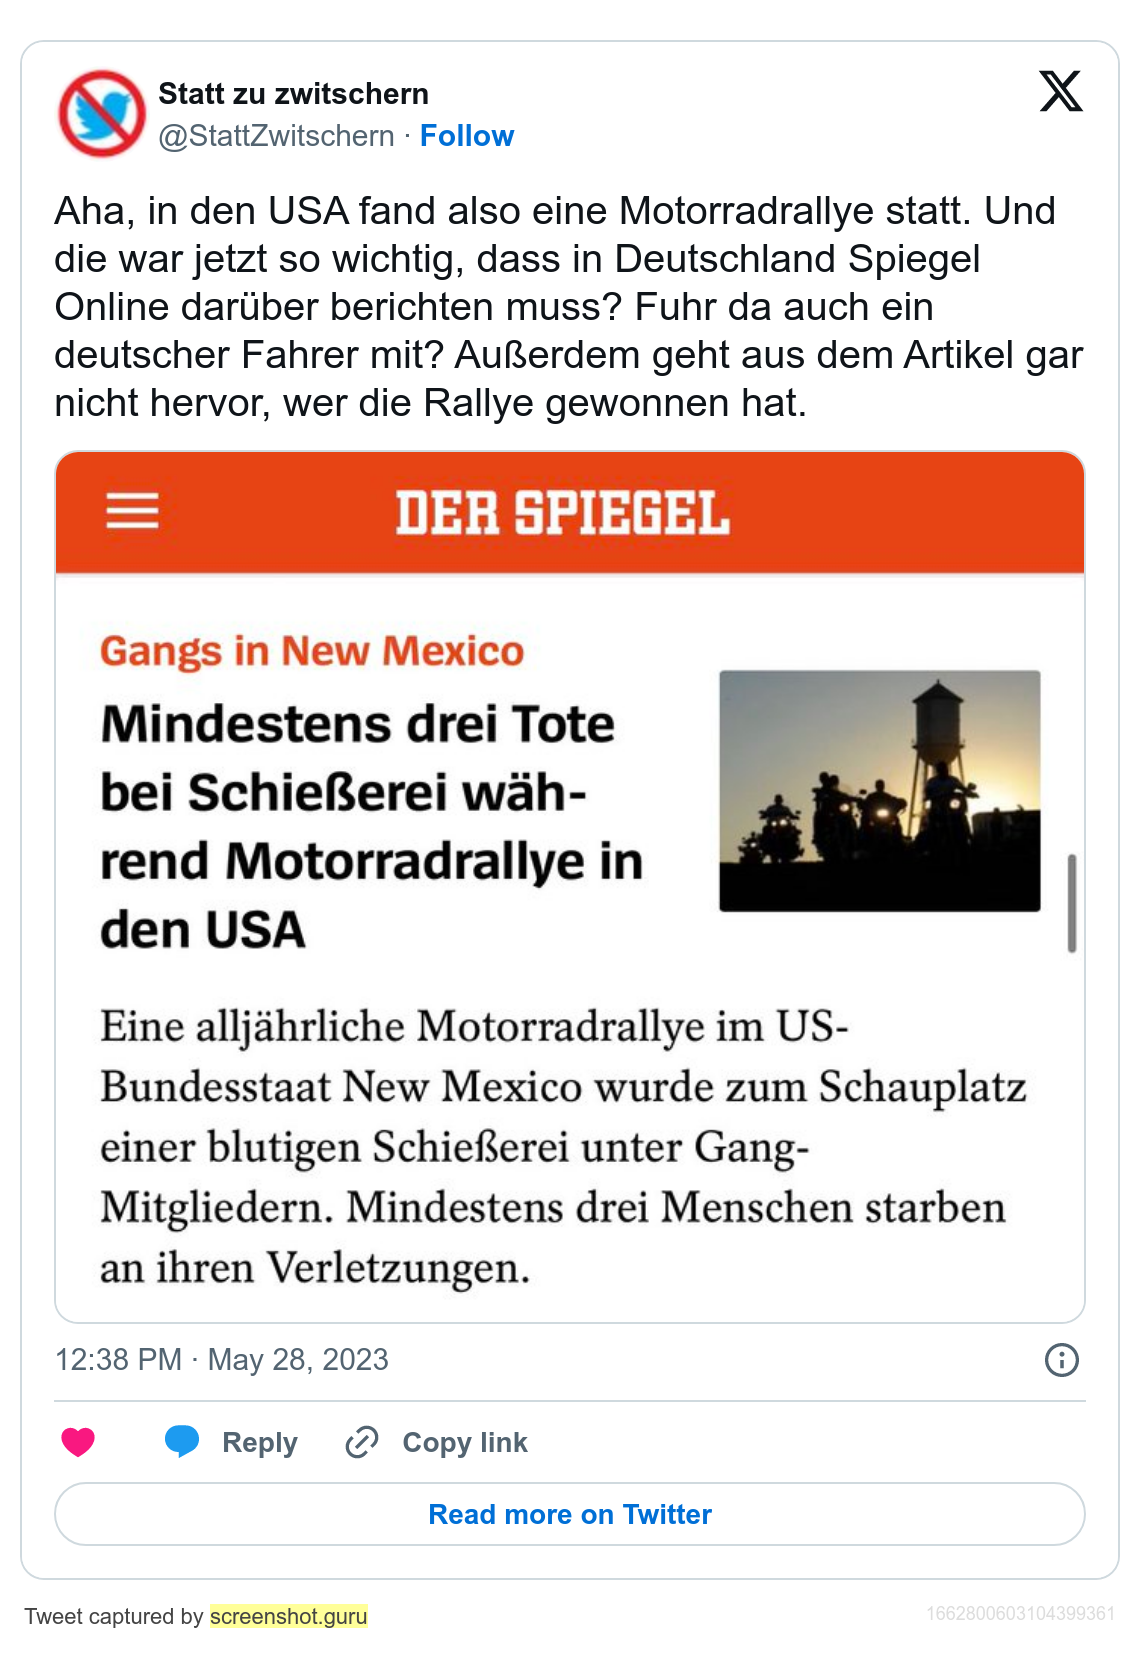Follow the StattZwitschern account
This screenshot has width=1140, height=1672.
(466, 136)
